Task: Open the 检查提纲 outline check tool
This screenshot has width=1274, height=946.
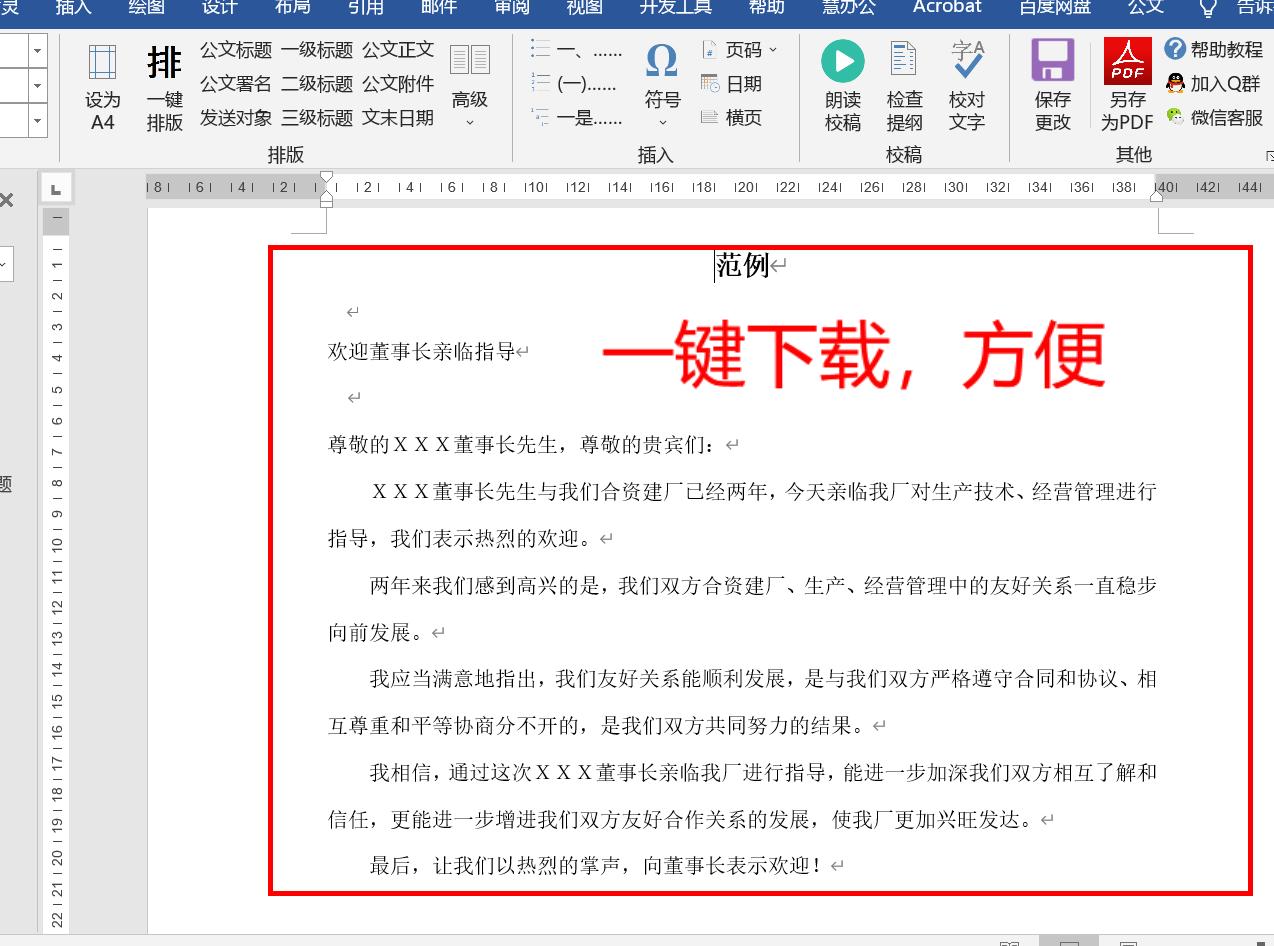Action: [x=903, y=85]
